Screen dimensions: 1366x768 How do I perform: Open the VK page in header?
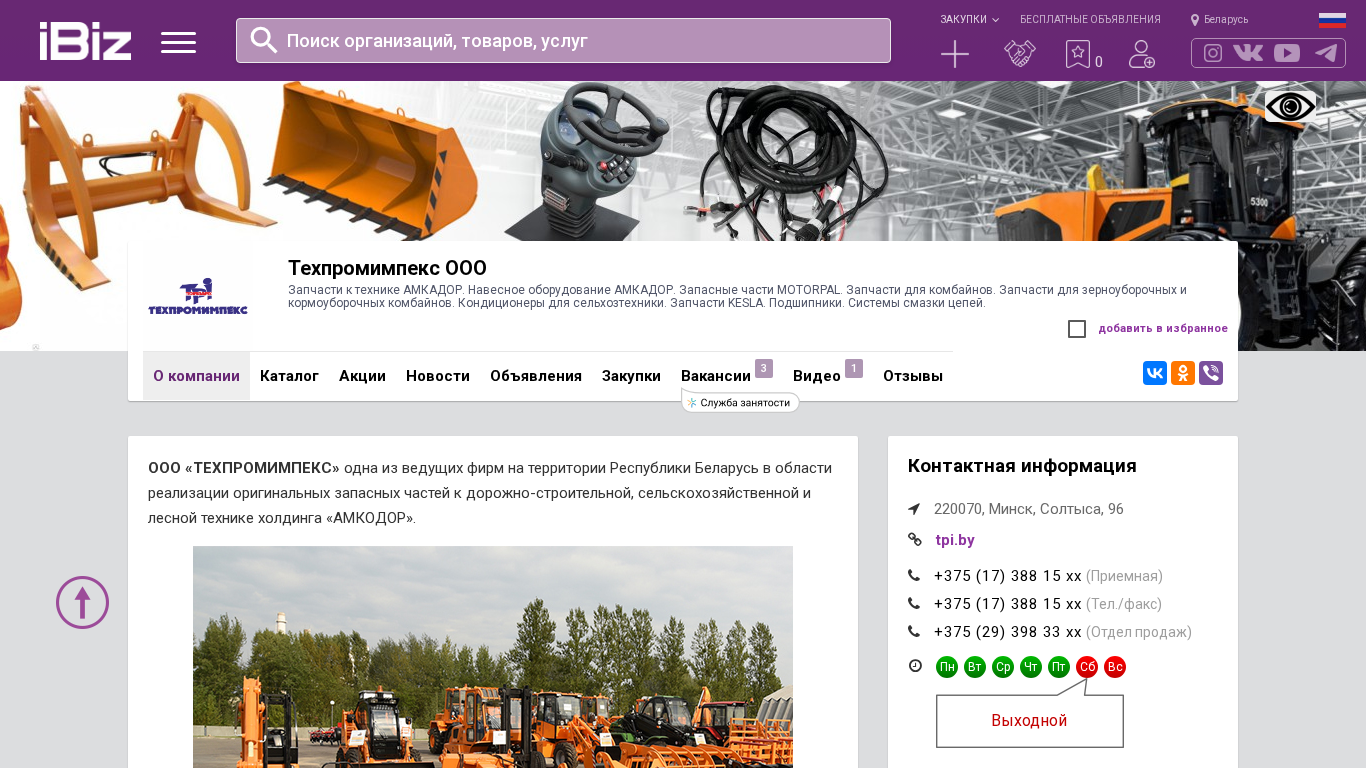1248,53
